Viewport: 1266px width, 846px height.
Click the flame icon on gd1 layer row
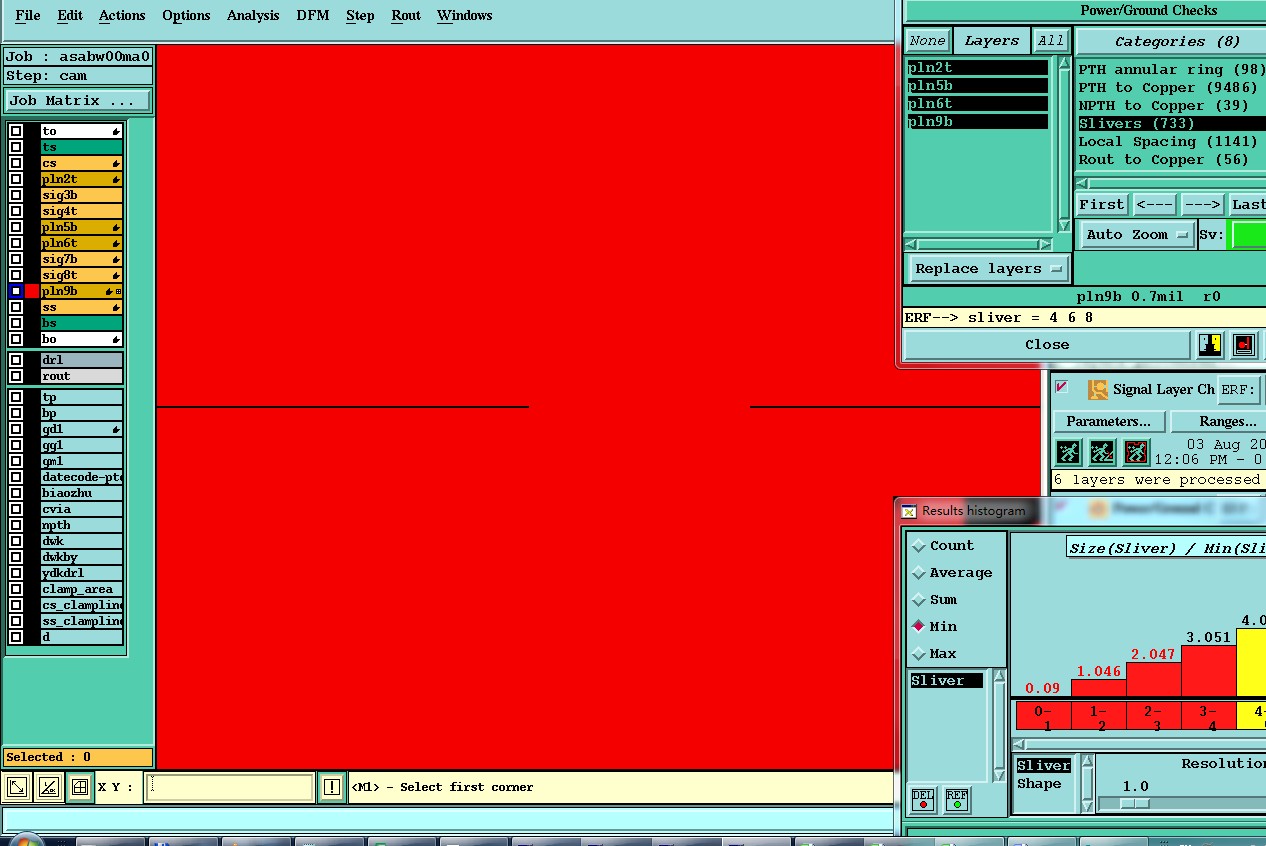pos(116,430)
